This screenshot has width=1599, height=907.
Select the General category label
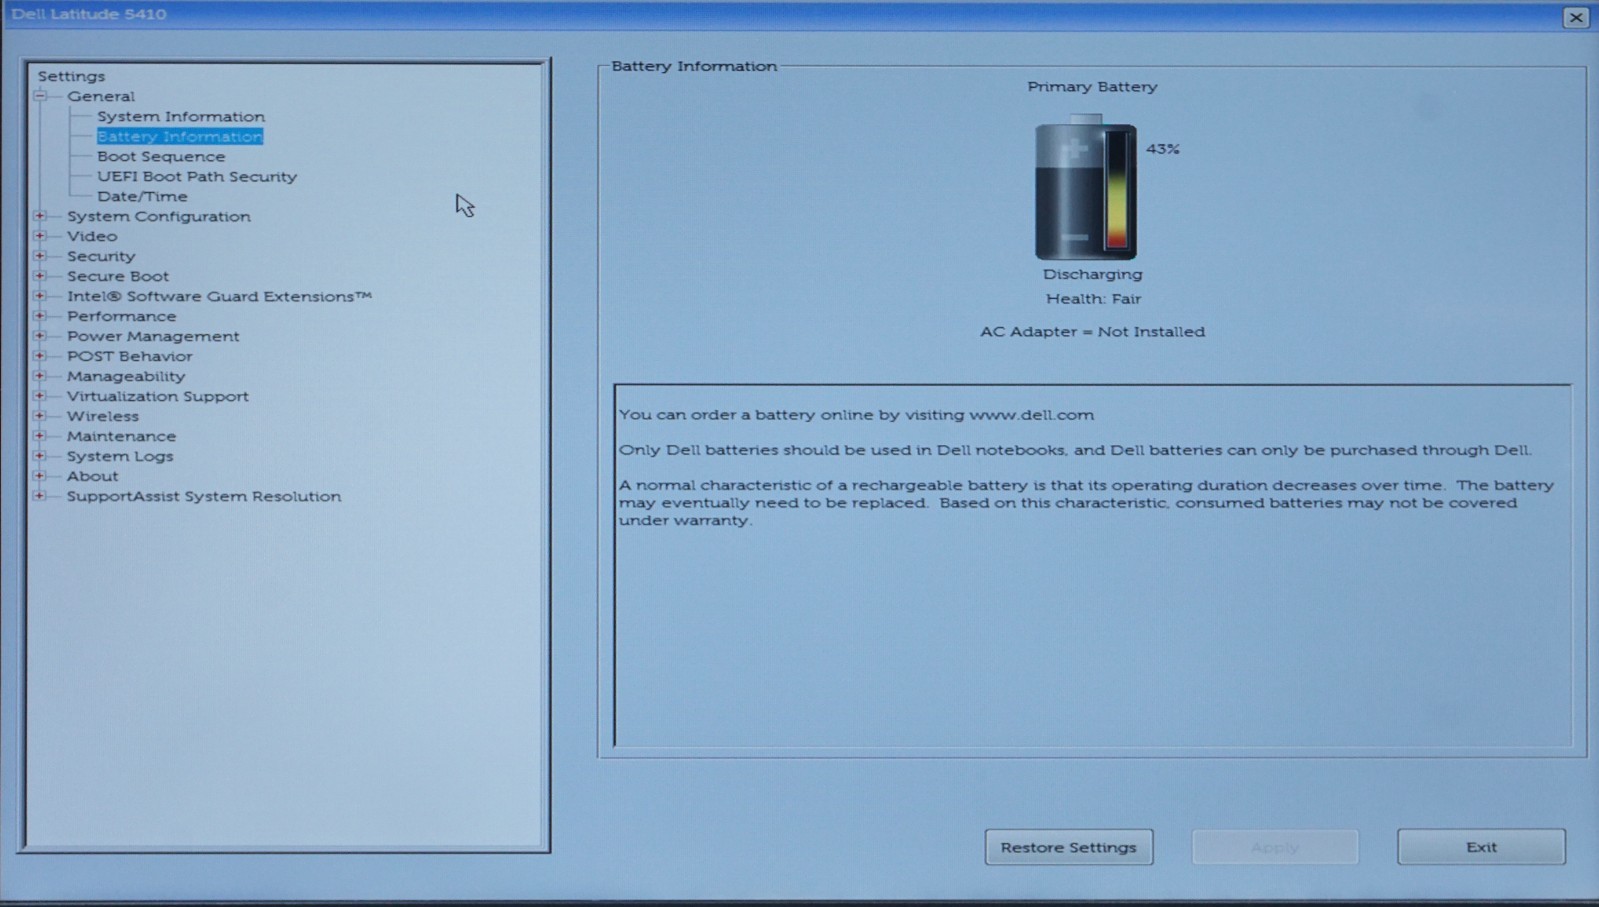101,96
